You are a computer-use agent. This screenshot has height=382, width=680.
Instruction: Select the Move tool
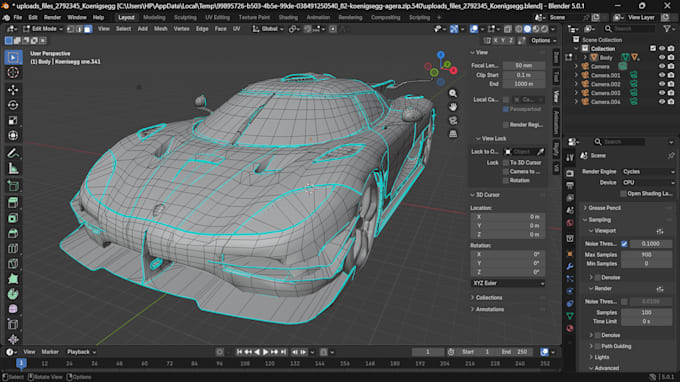tap(13, 90)
